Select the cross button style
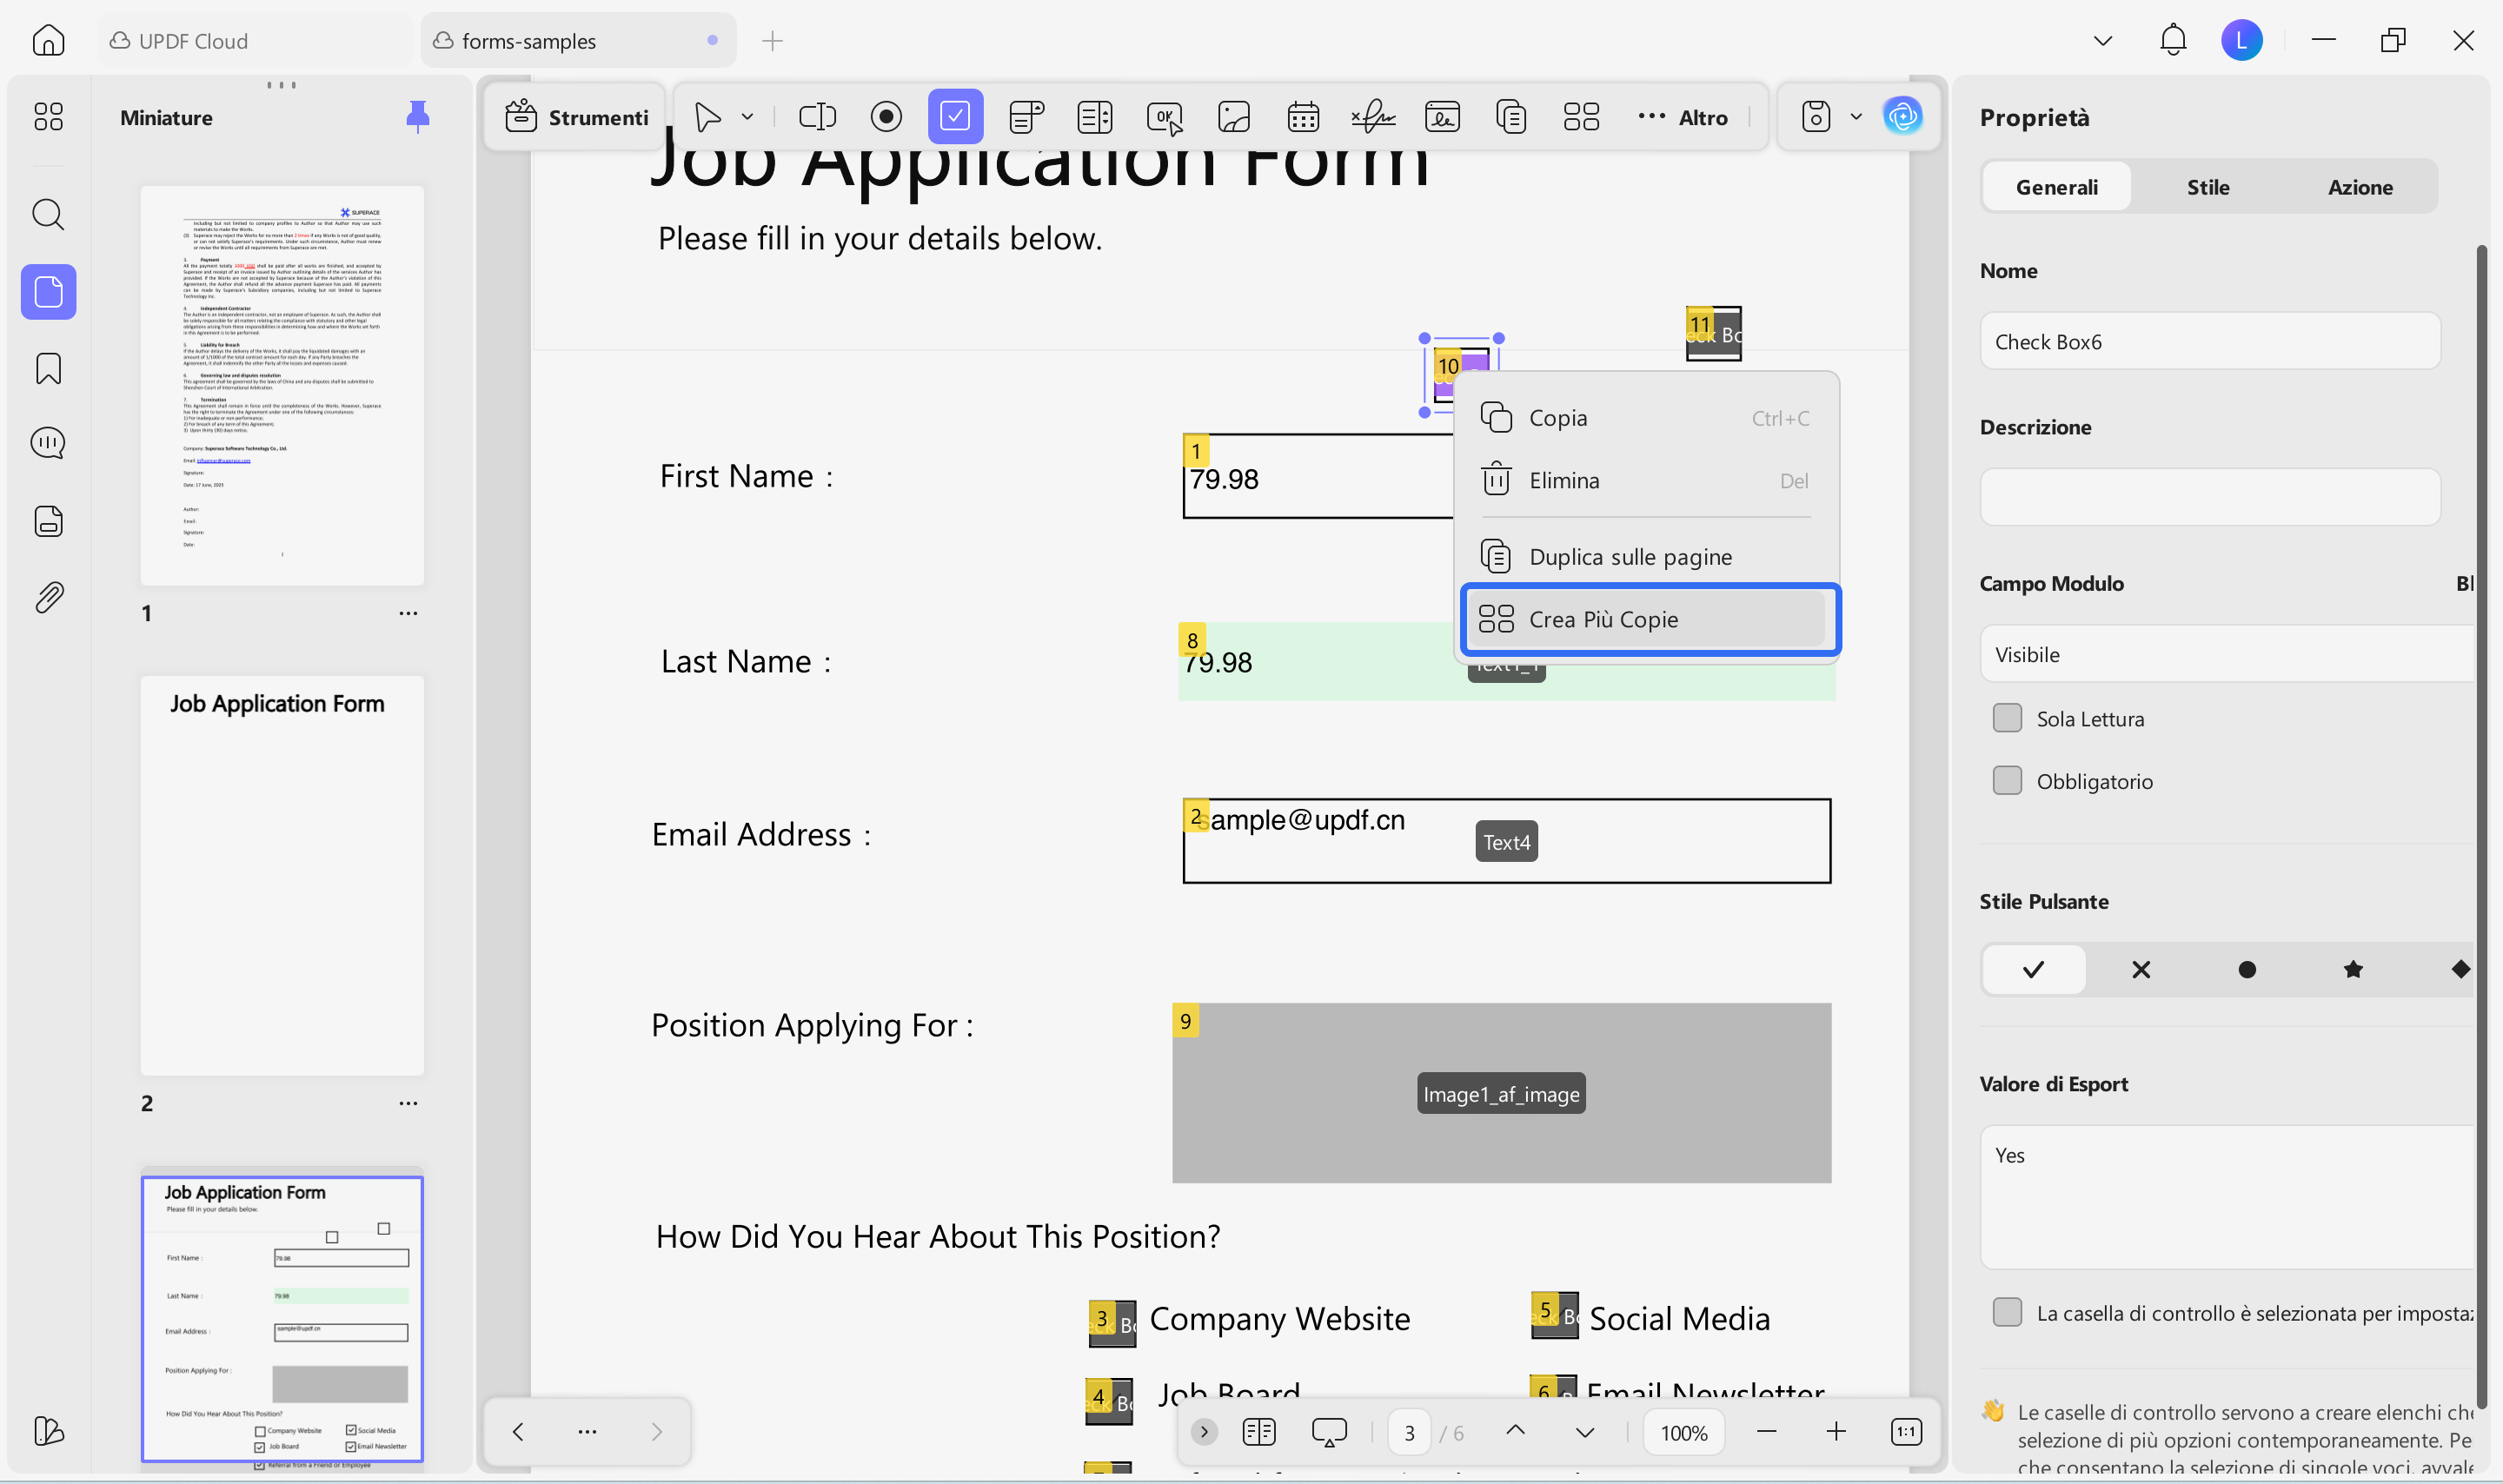Viewport: 2503px width, 1484px height. click(2140, 969)
